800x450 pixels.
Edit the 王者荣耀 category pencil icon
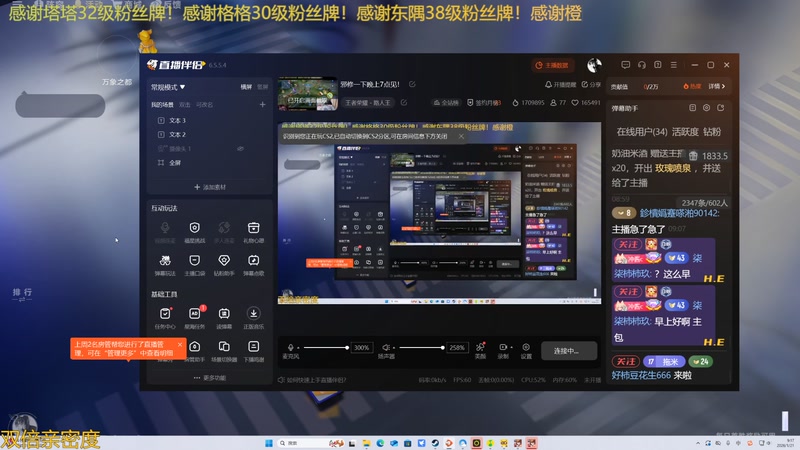point(404,103)
